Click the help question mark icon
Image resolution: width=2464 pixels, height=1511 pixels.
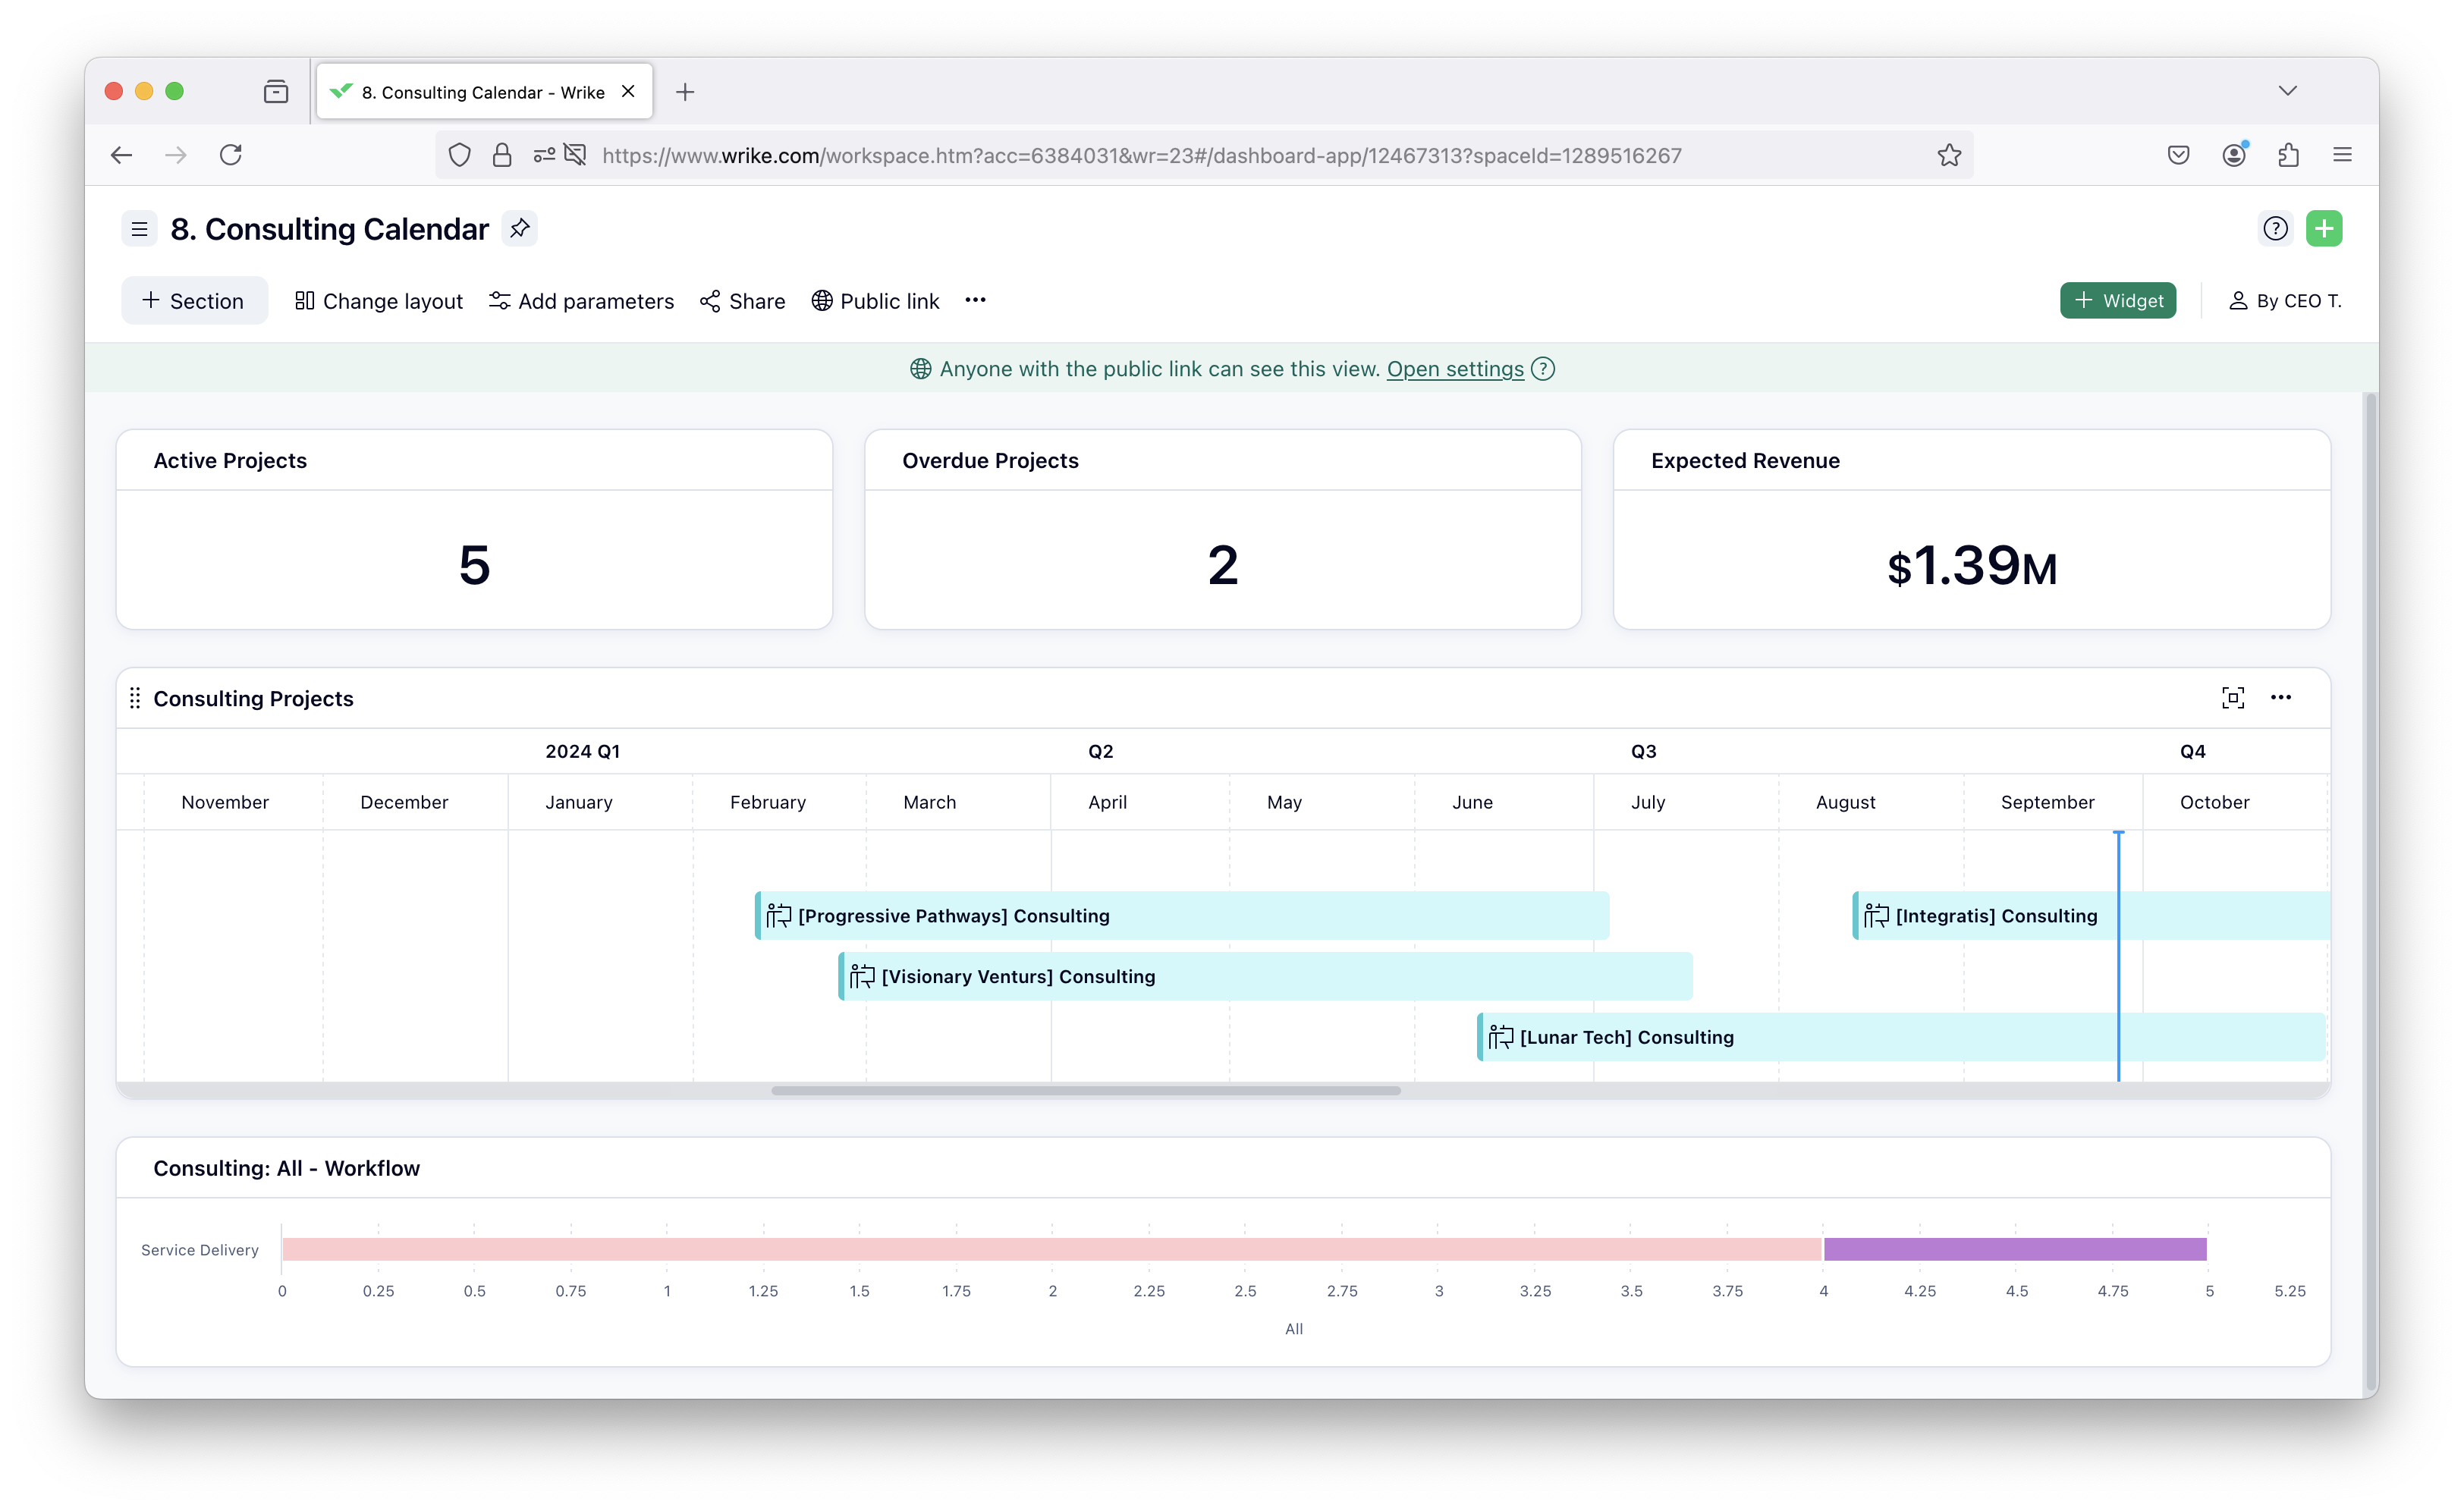click(x=2275, y=228)
